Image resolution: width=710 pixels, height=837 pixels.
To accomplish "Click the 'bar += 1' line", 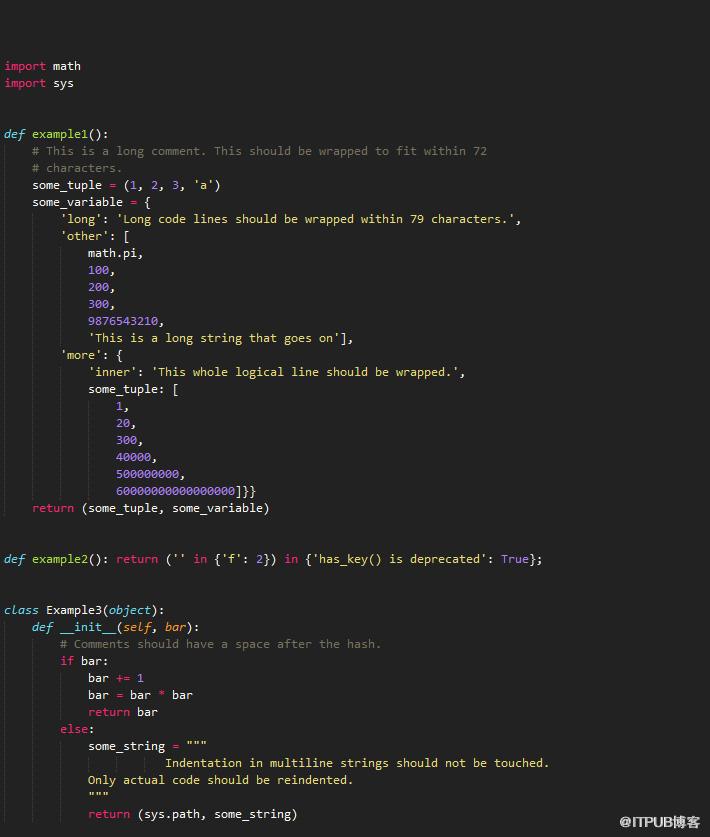I will pos(116,678).
